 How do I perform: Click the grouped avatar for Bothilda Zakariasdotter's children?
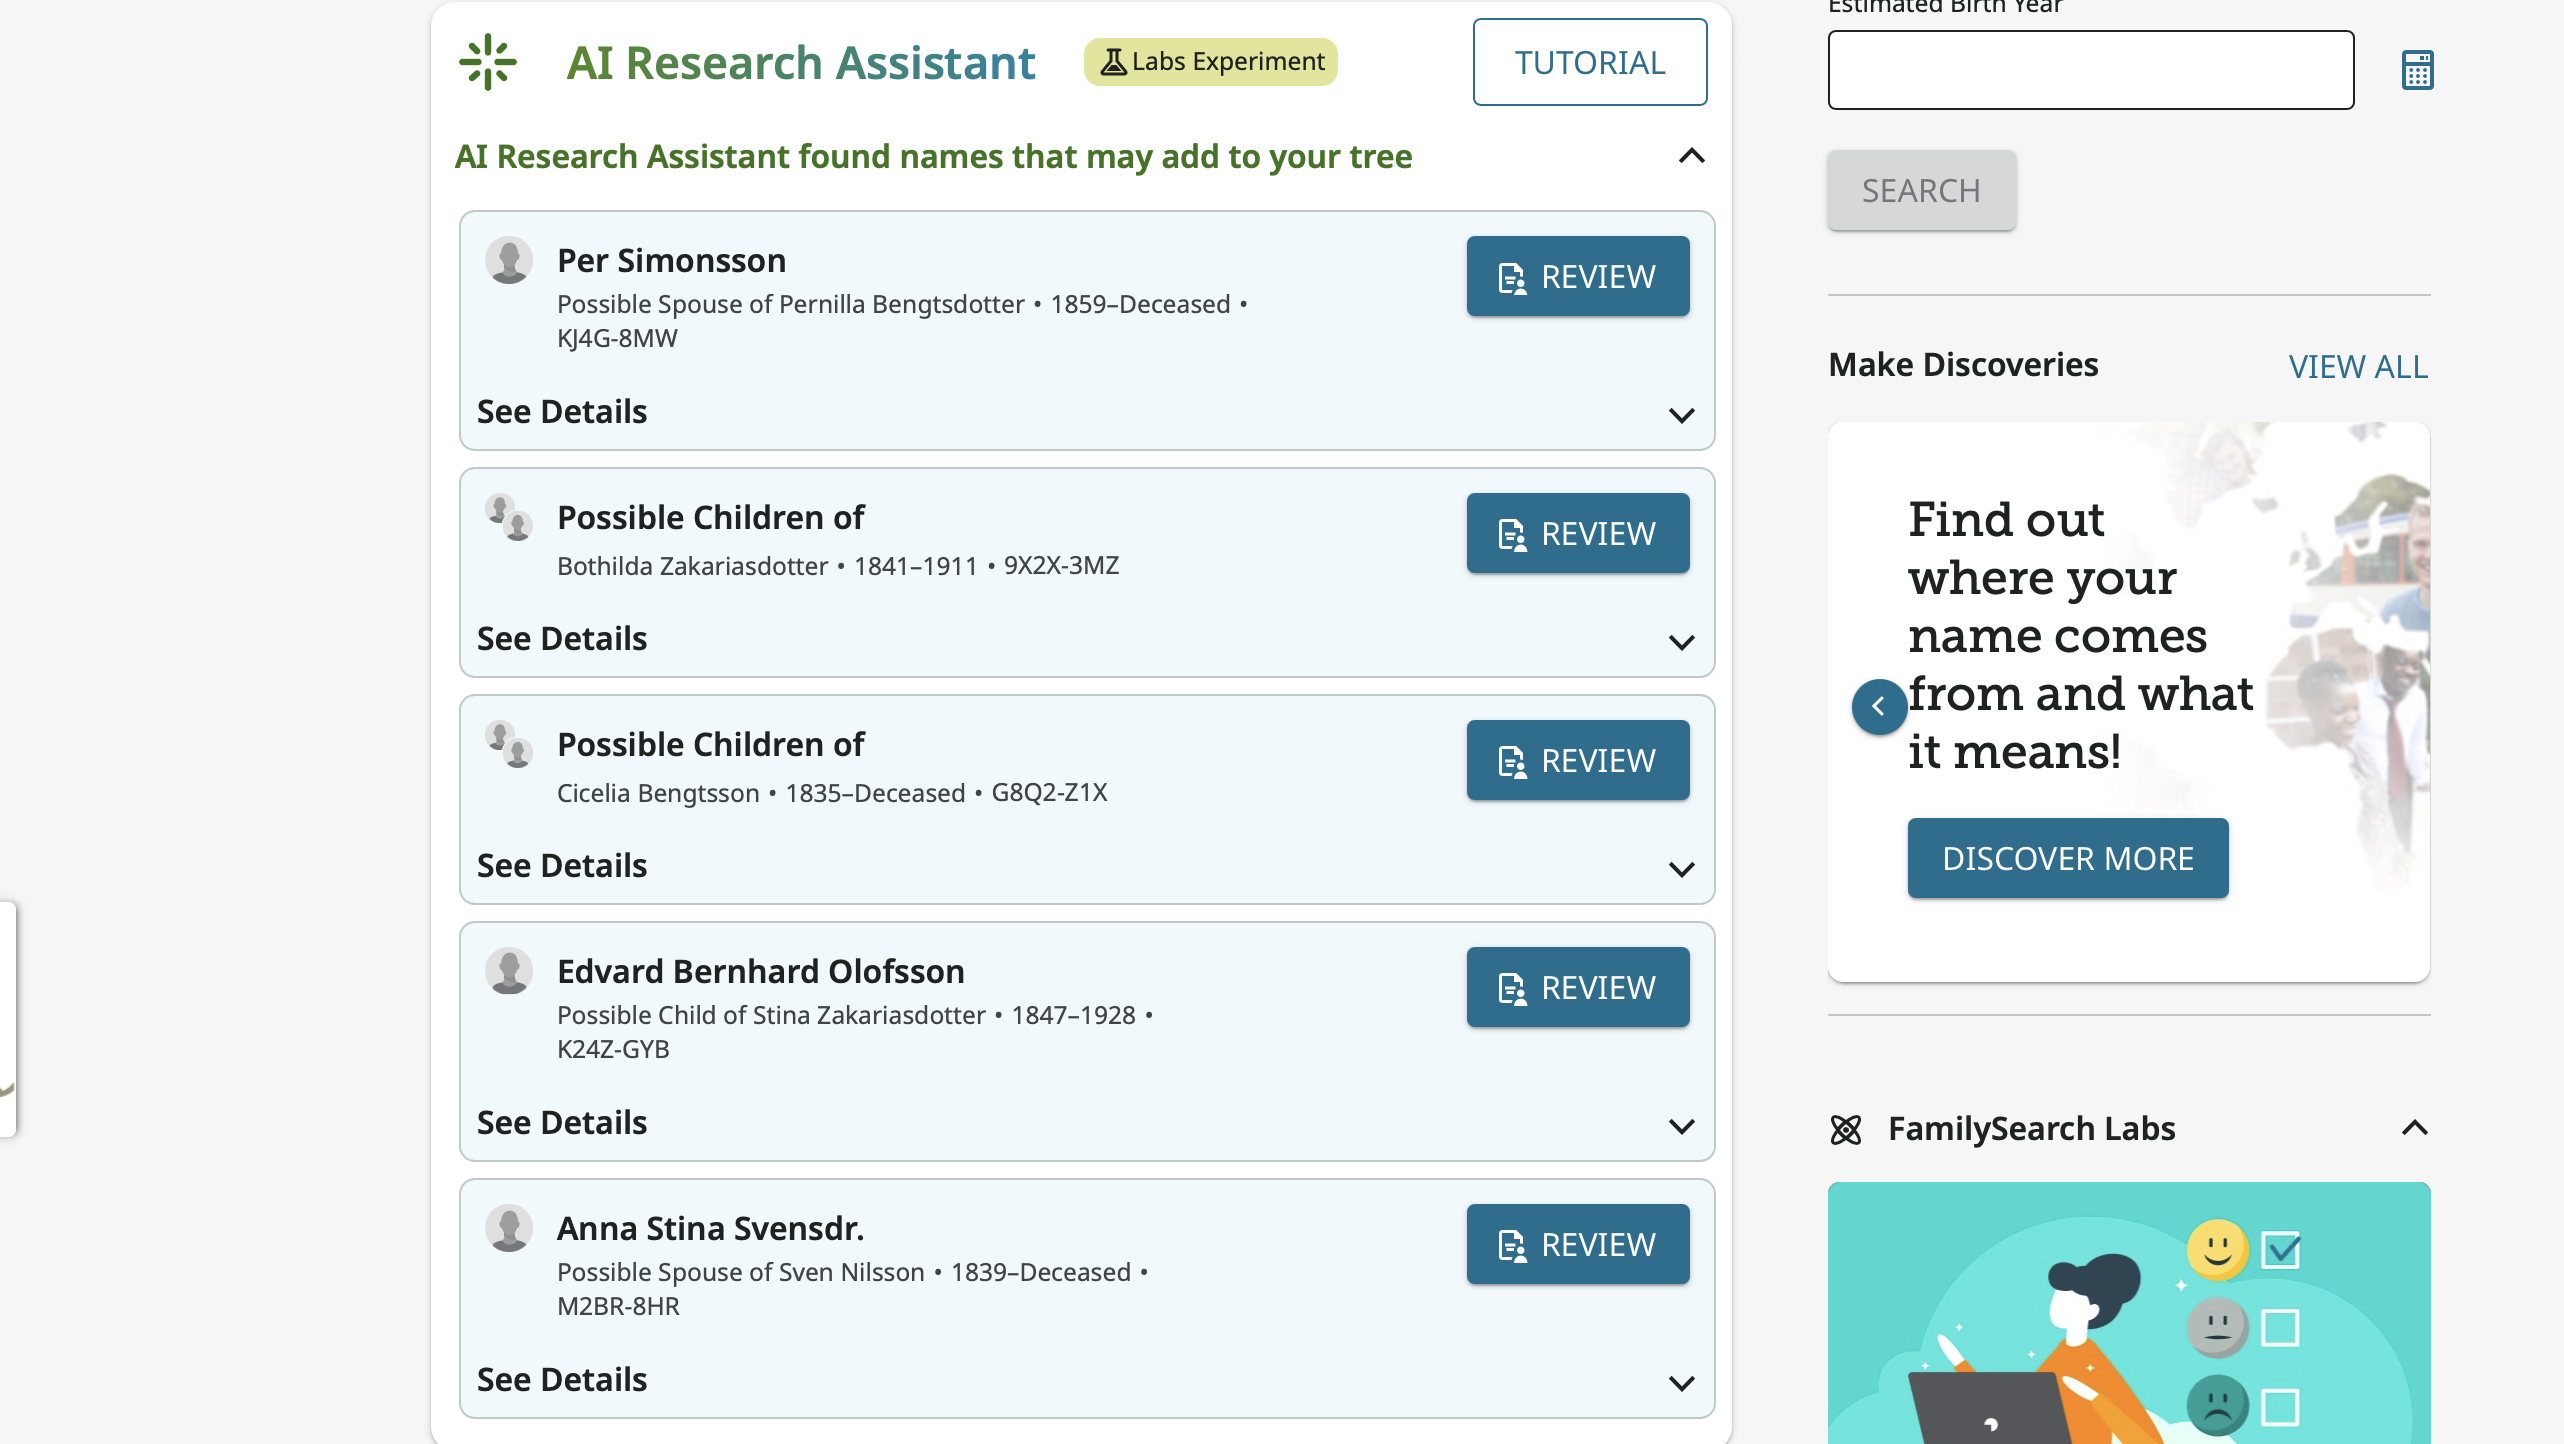(x=508, y=518)
